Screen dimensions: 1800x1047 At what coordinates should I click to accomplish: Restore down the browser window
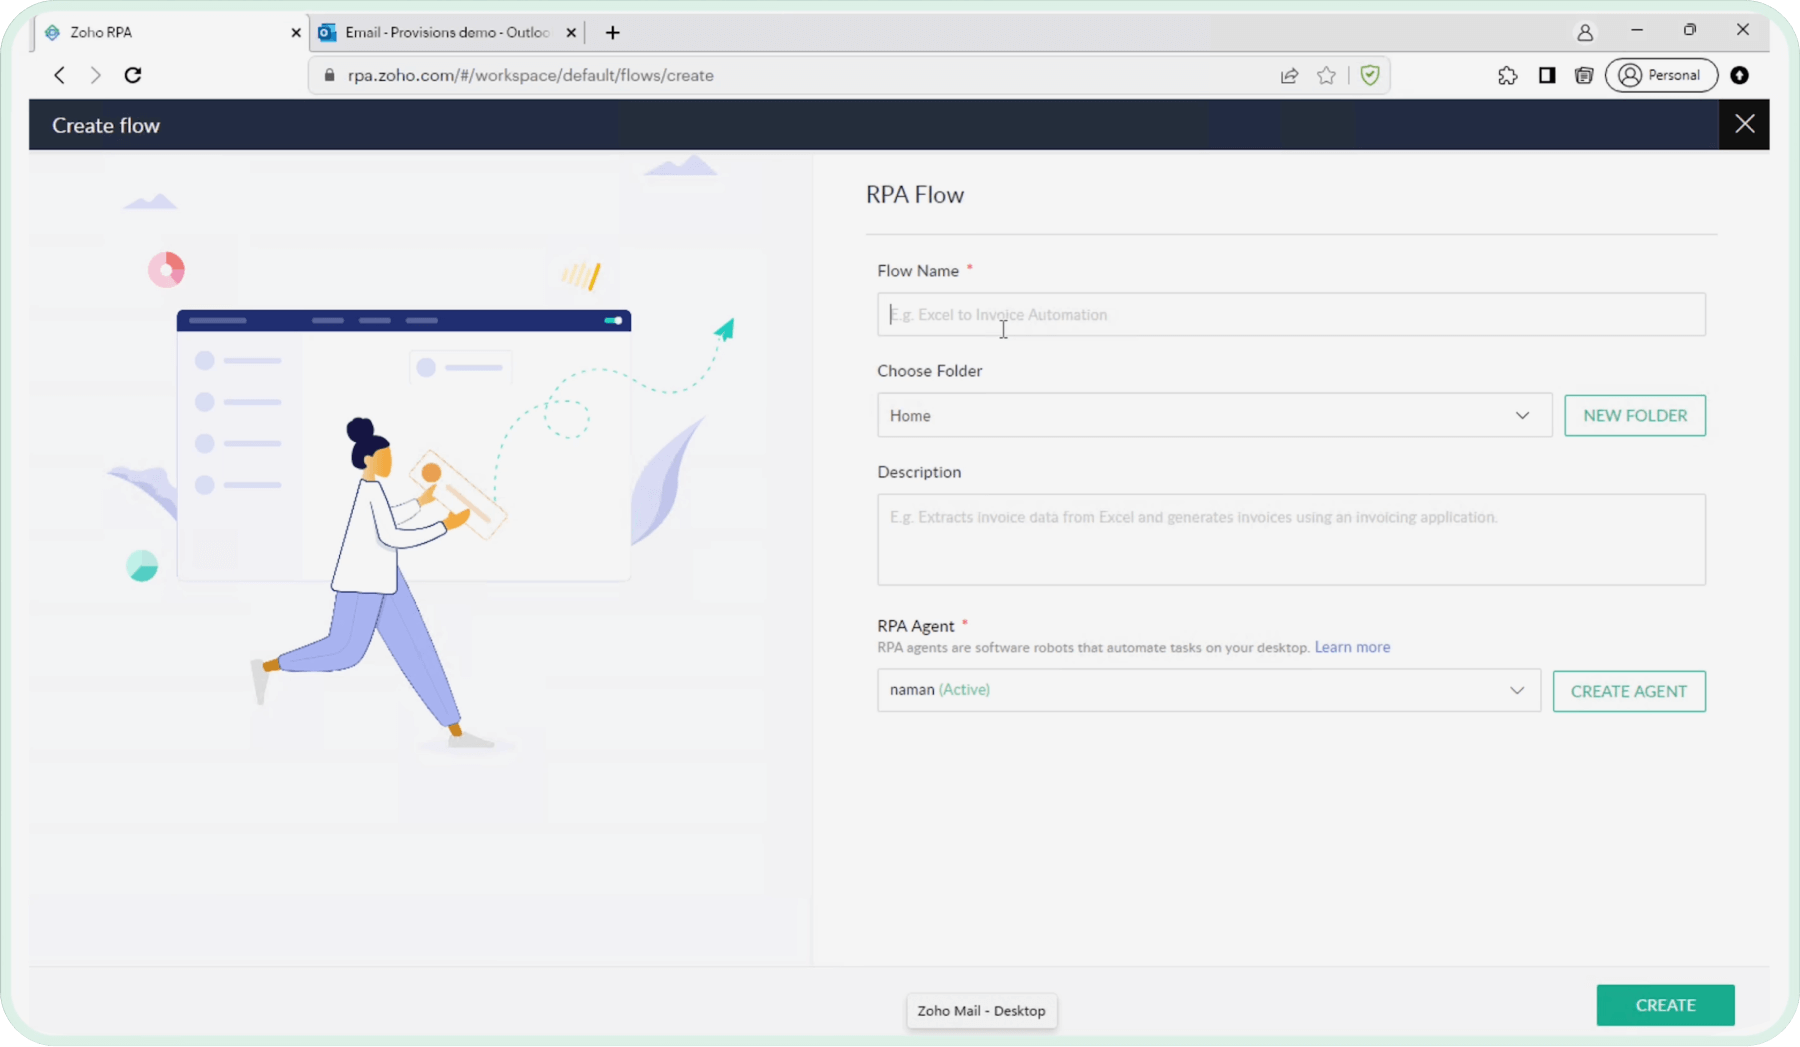coord(1690,31)
